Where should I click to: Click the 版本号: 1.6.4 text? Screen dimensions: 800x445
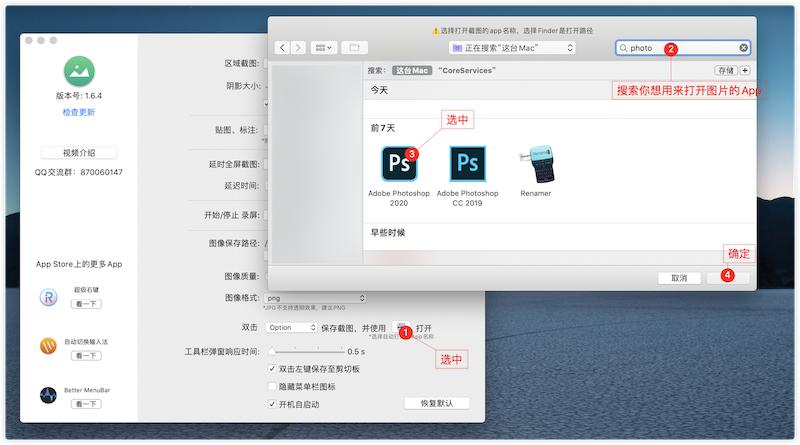[x=79, y=96]
